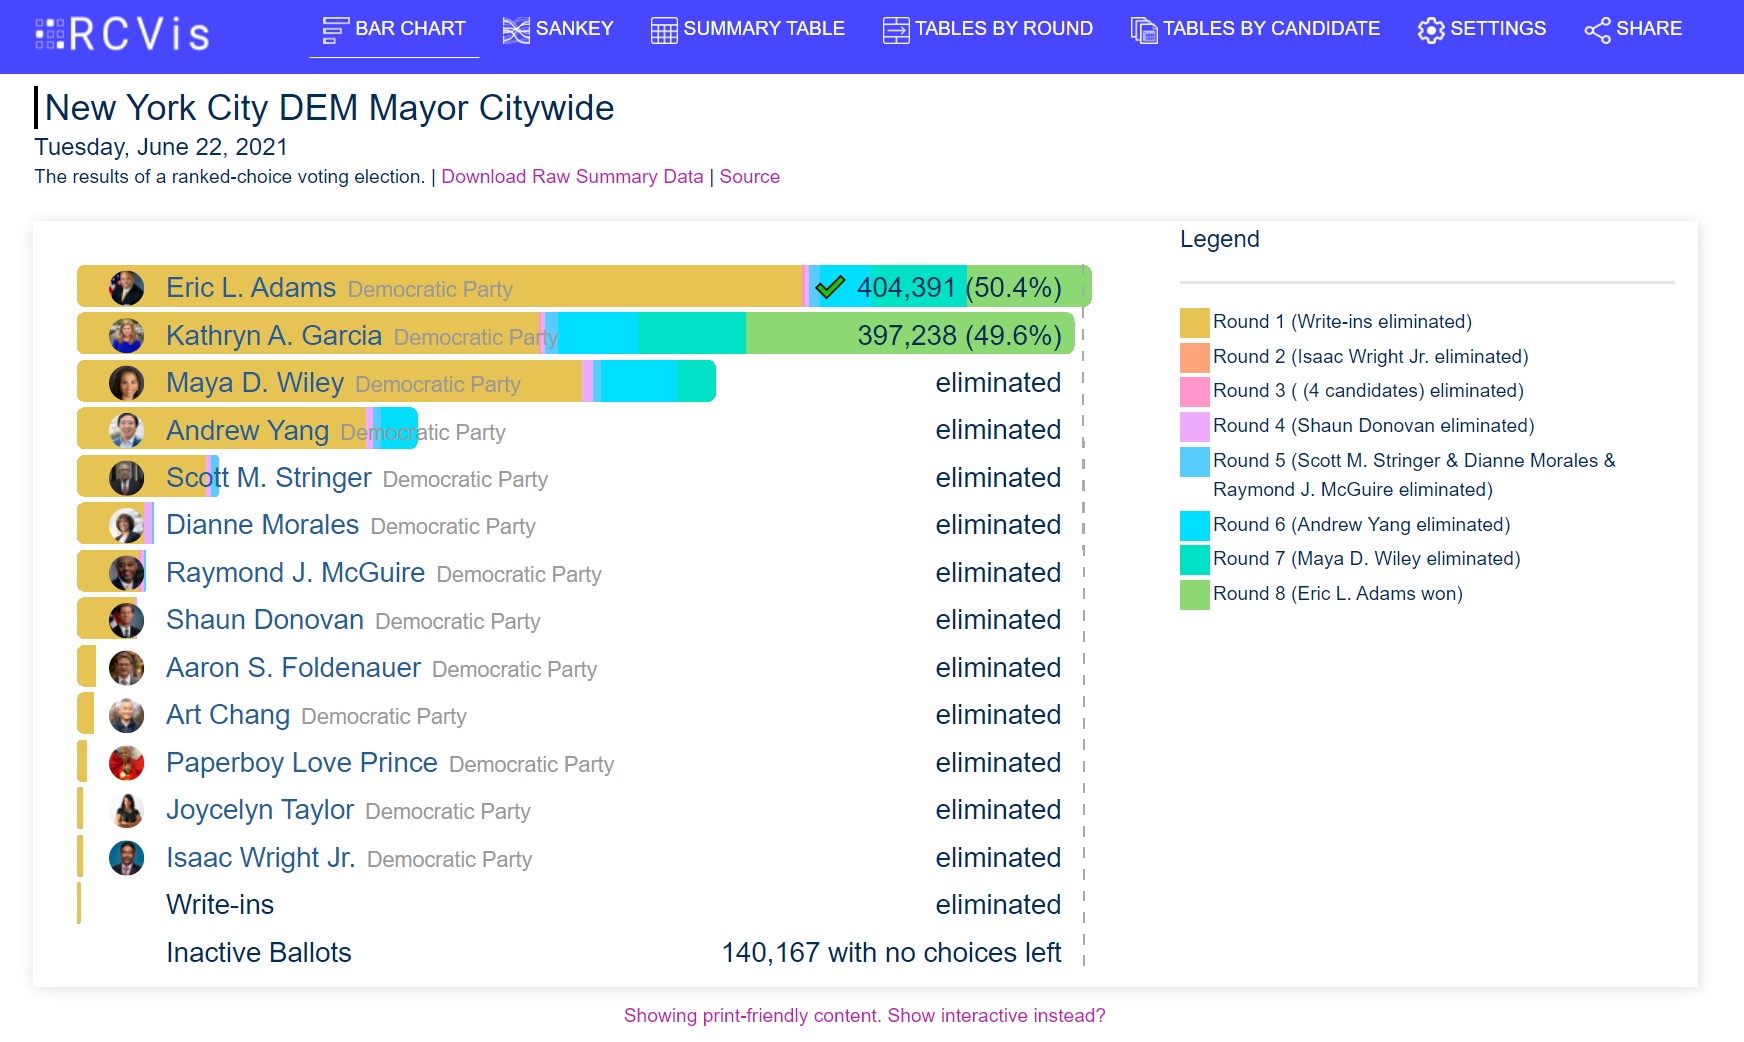The image size is (1744, 1042).
Task: Click the Bar Chart icon in navbar
Action: (x=335, y=30)
